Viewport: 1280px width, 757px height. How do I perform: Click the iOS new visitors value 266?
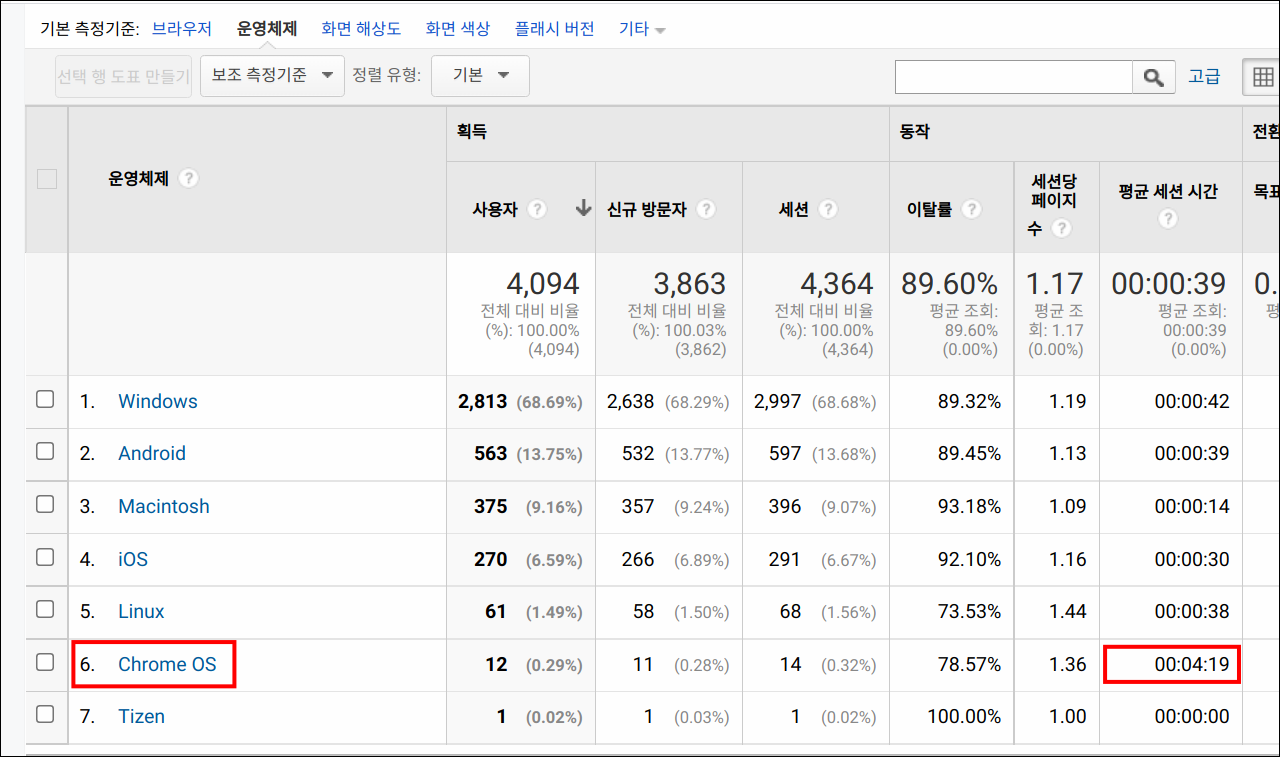click(638, 559)
